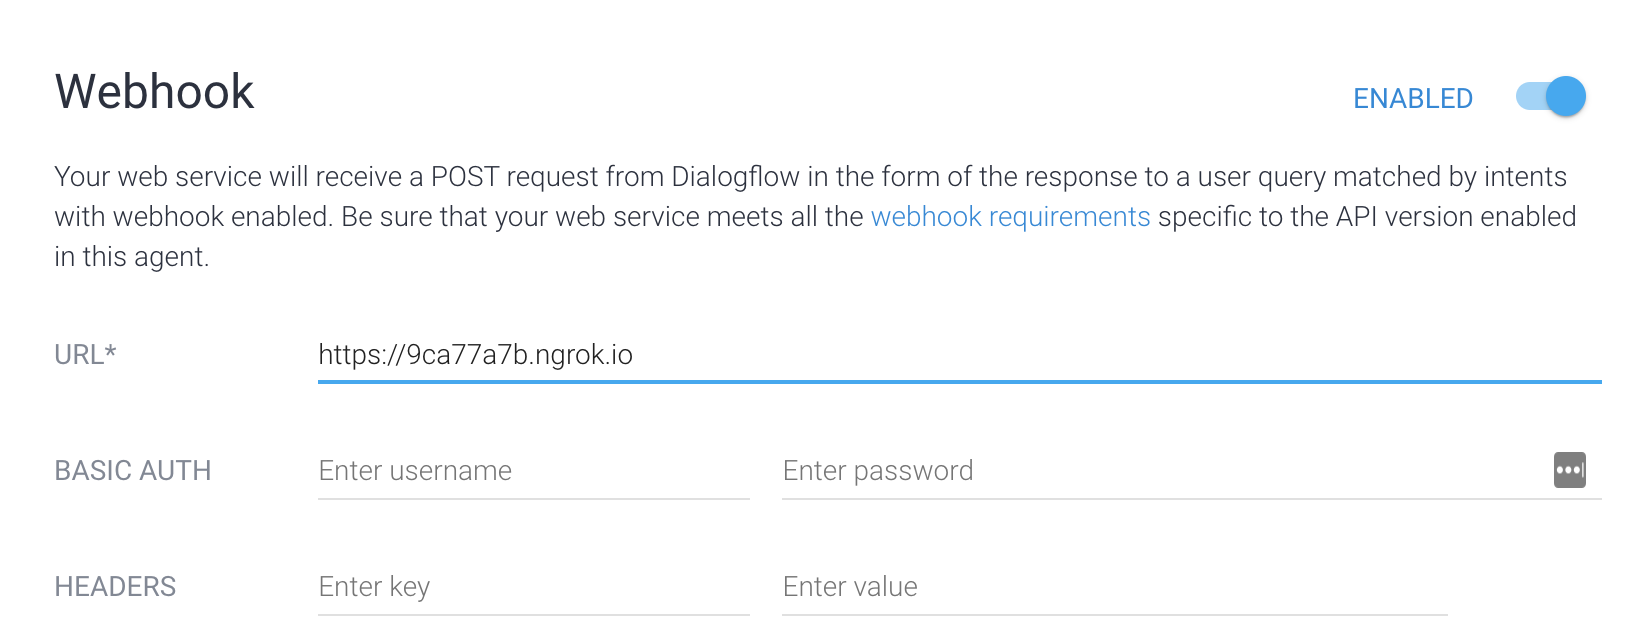The image size is (1652, 644).
Task: Select the Enter key header field
Action: pyautogui.click(x=533, y=587)
